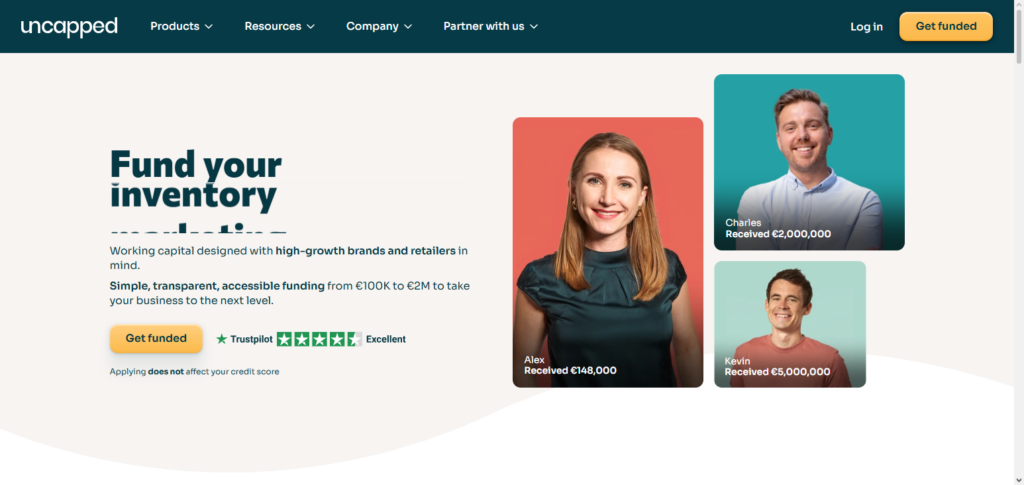Select Kevin's testimonial photo card
Image resolution: width=1024 pixels, height=485 pixels.
(790, 324)
